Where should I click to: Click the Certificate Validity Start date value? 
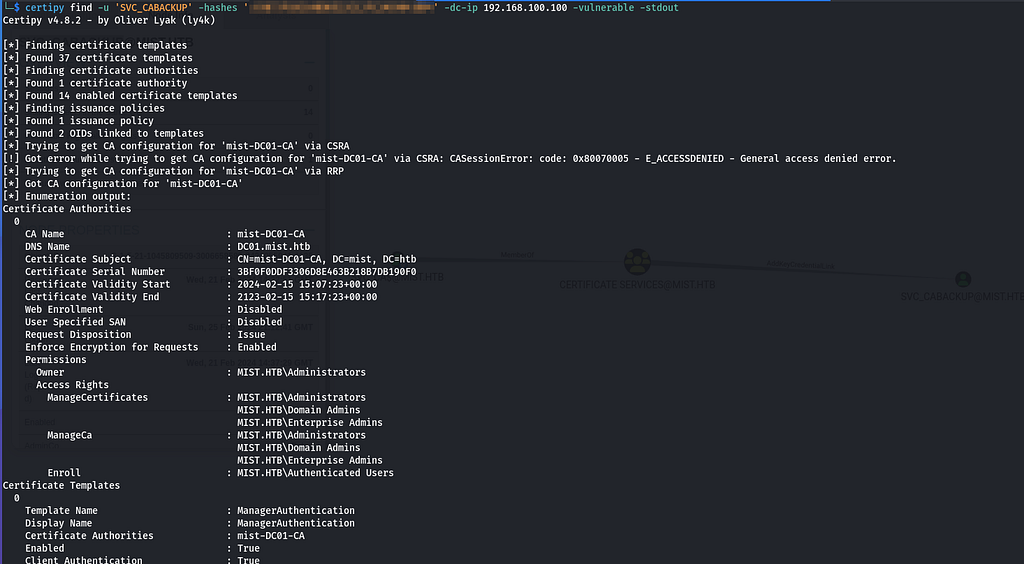pyautogui.click(x=307, y=285)
